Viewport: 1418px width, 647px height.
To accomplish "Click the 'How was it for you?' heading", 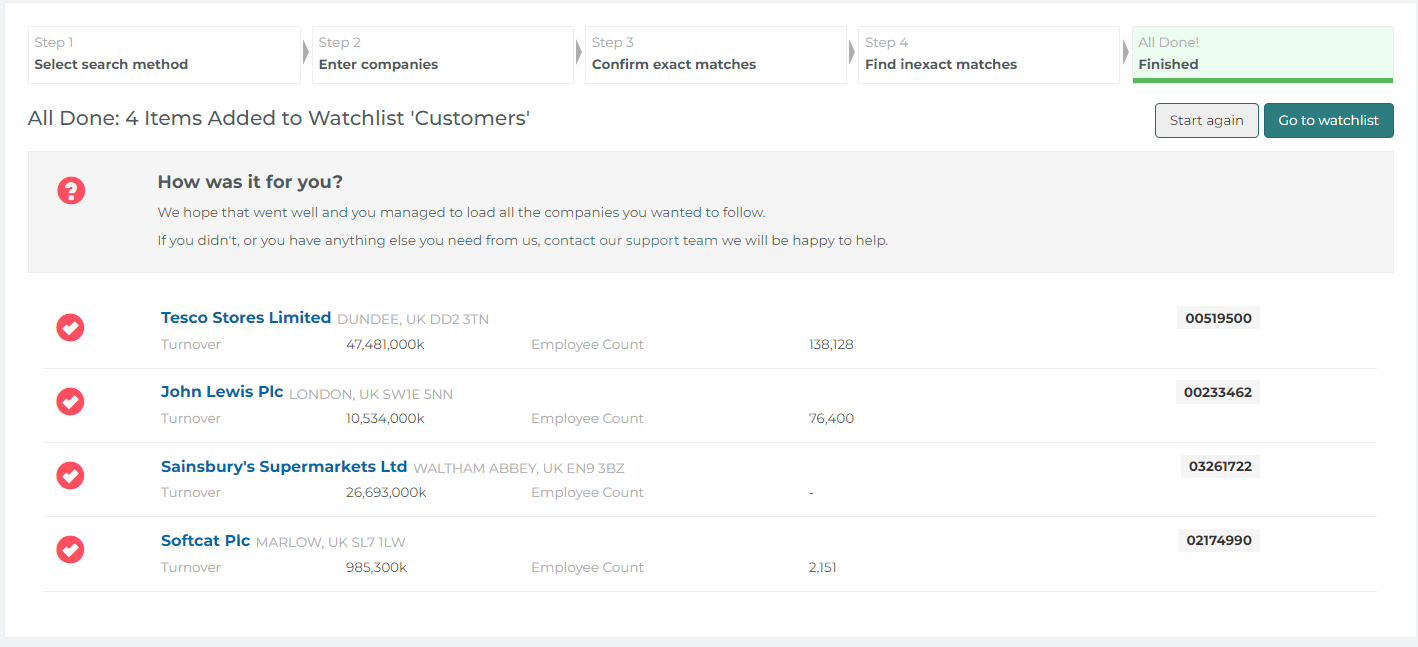I will click(x=250, y=182).
